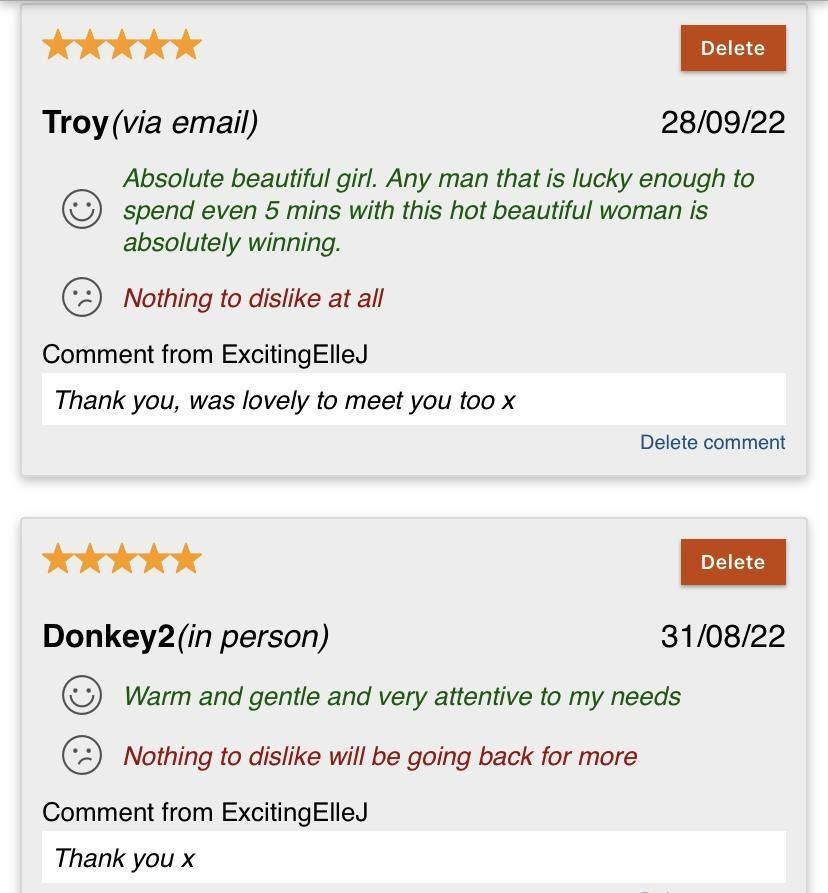Click the smiley face icon in Troy's review

(82, 209)
